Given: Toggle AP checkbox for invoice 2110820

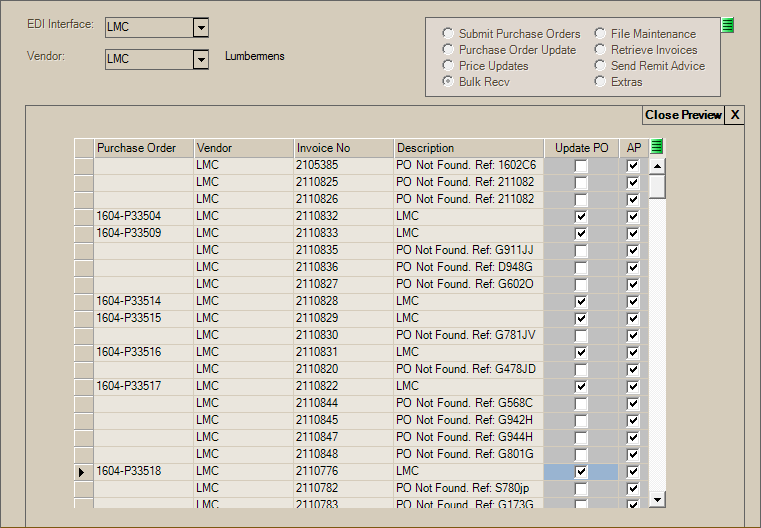Looking at the screenshot, I should coord(633,370).
